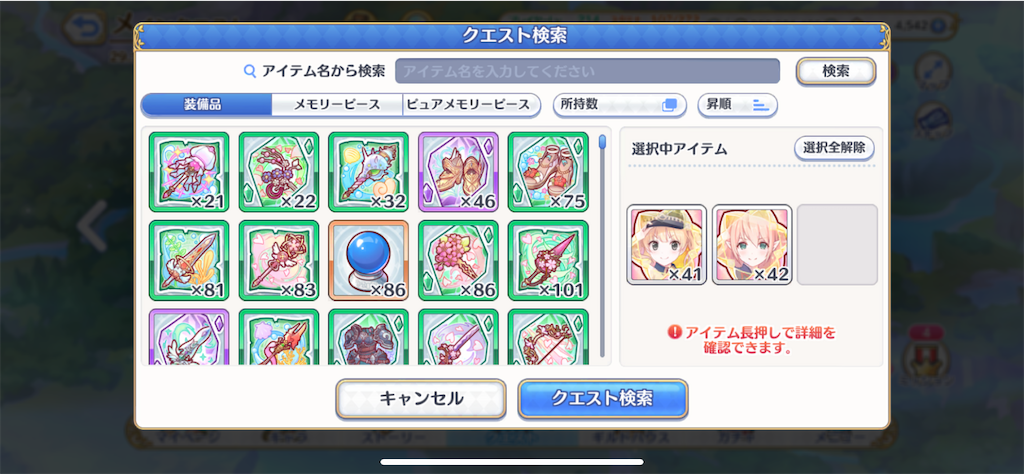Viewport: 1024px width, 474px height.
Task: Switch to the ピュアメモリーピース tab
Action: click(x=471, y=105)
